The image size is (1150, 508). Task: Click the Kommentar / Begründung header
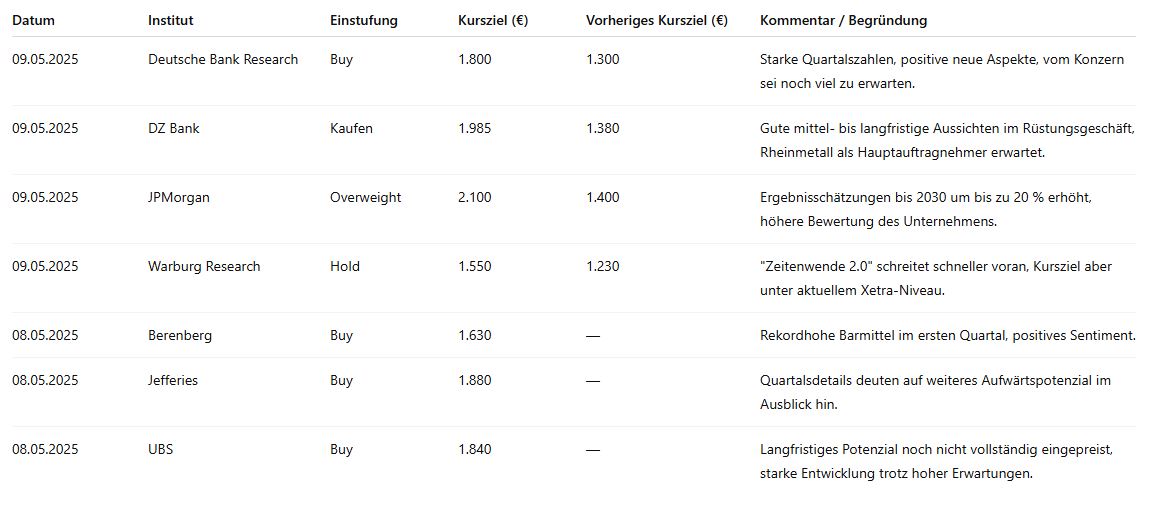click(843, 21)
